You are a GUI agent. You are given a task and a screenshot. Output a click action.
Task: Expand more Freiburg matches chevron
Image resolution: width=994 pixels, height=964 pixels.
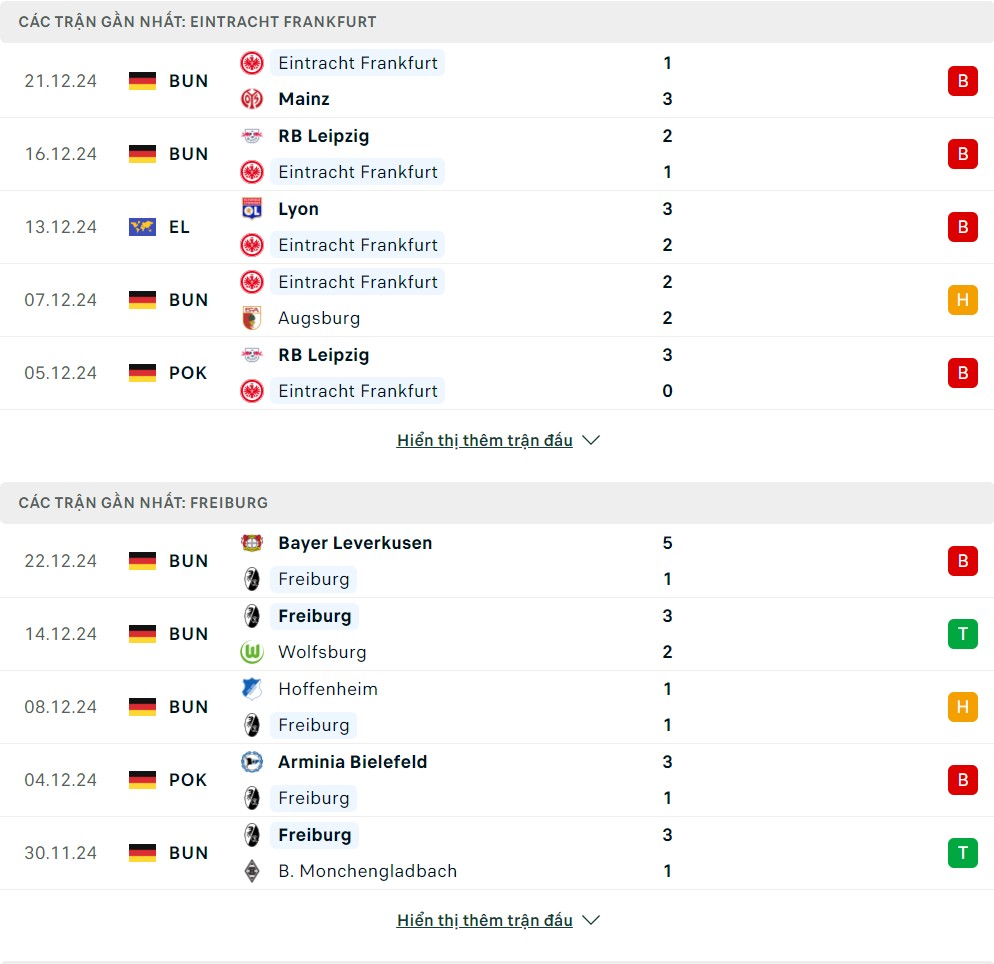pyautogui.click(x=591, y=920)
